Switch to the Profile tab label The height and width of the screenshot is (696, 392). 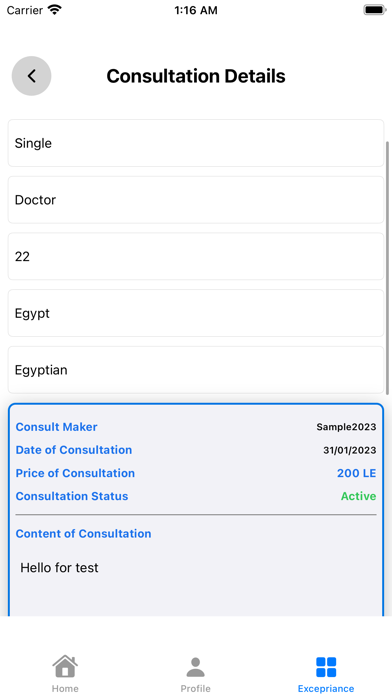click(x=195, y=688)
